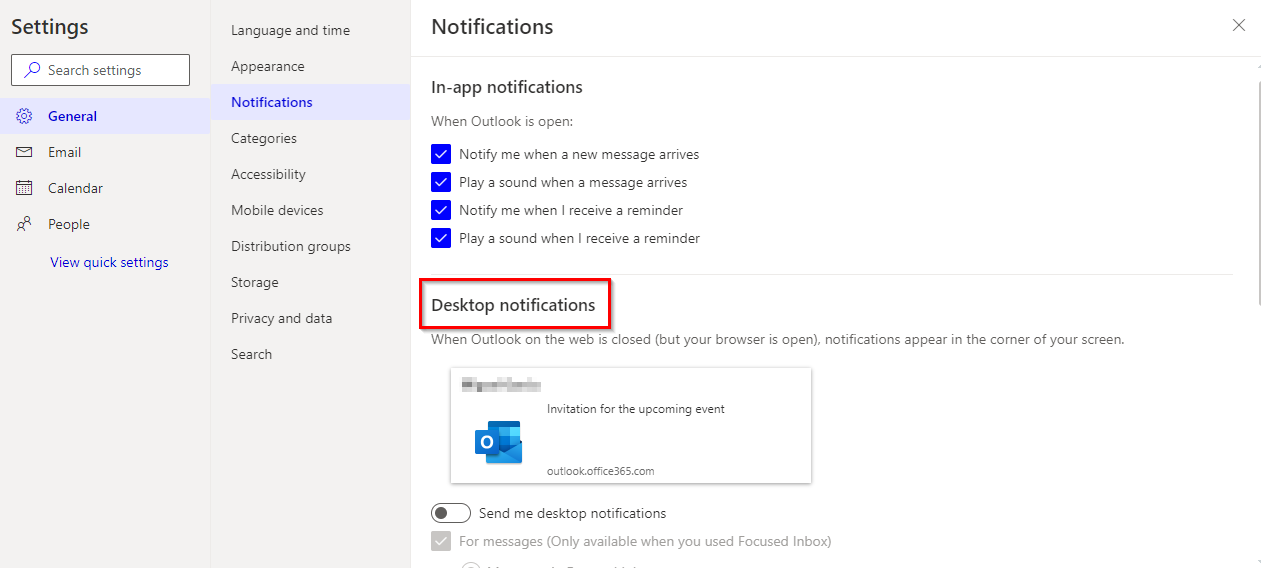The image size is (1261, 568).
Task: Select the Calendar settings category
Action: tap(105, 188)
